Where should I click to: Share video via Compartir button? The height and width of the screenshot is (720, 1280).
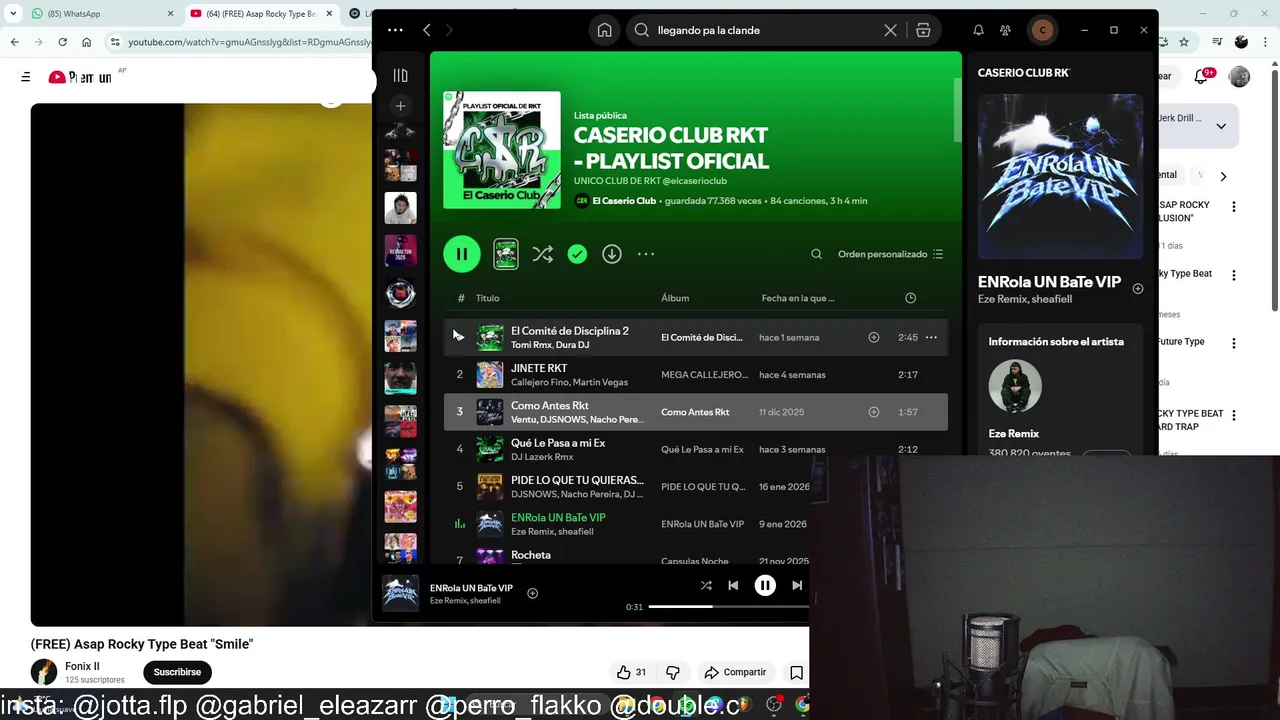tap(735, 672)
